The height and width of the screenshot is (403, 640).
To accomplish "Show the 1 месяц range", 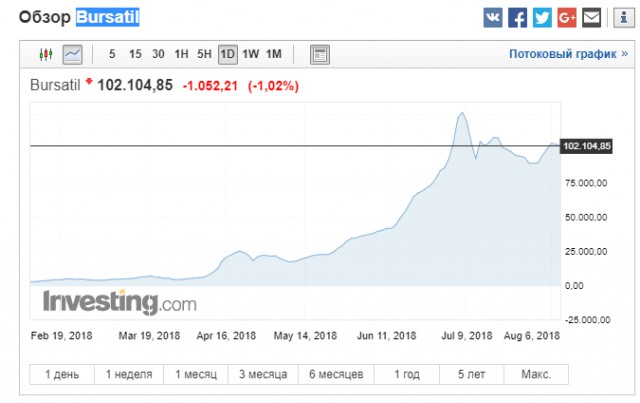I will point(196,374).
